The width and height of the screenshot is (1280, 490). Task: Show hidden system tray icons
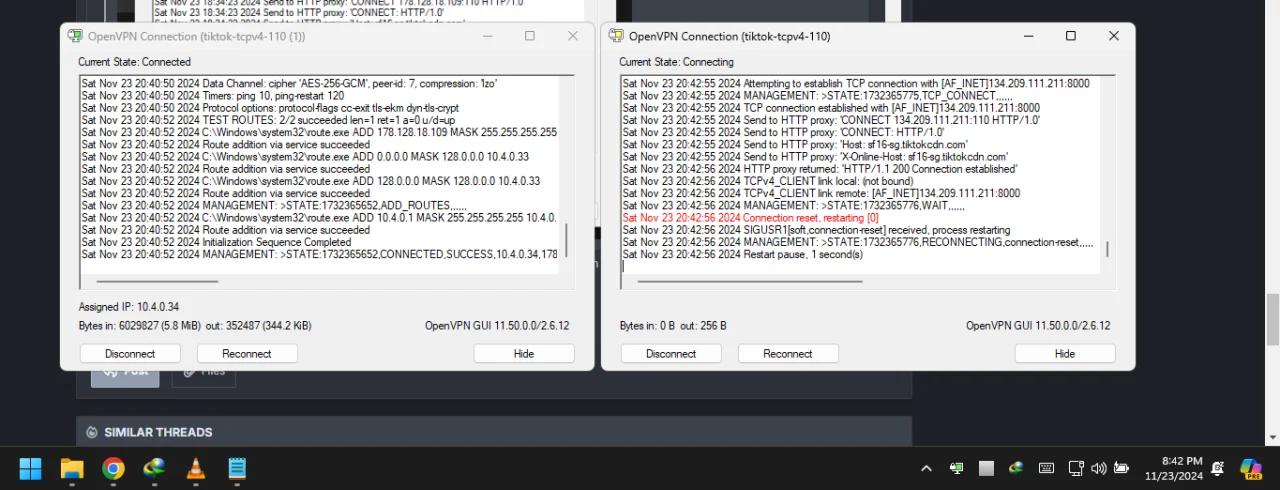click(x=926, y=468)
